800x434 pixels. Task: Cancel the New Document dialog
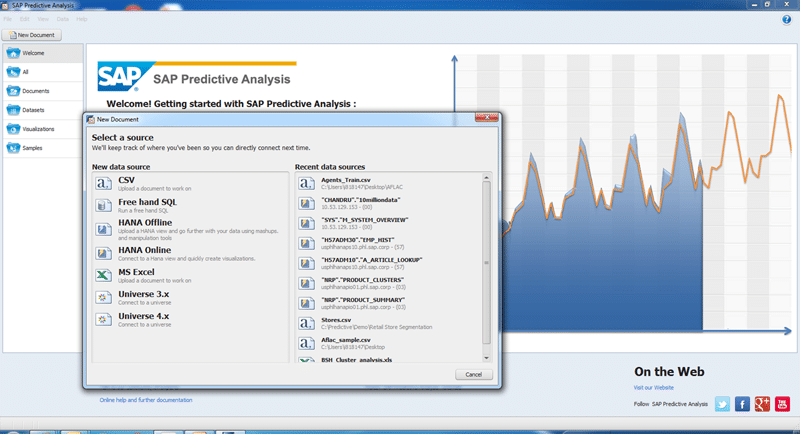(x=473, y=374)
